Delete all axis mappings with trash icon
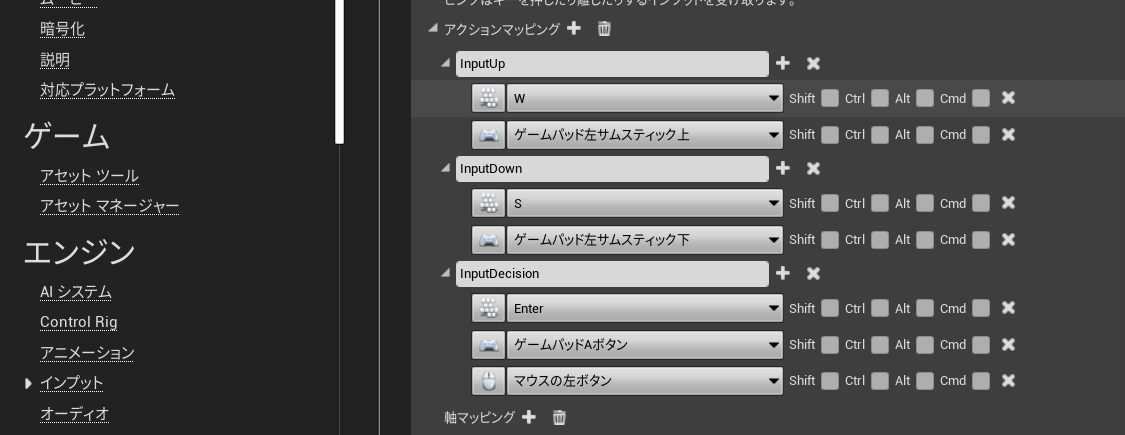This screenshot has height=435, width=1125. click(x=560, y=417)
